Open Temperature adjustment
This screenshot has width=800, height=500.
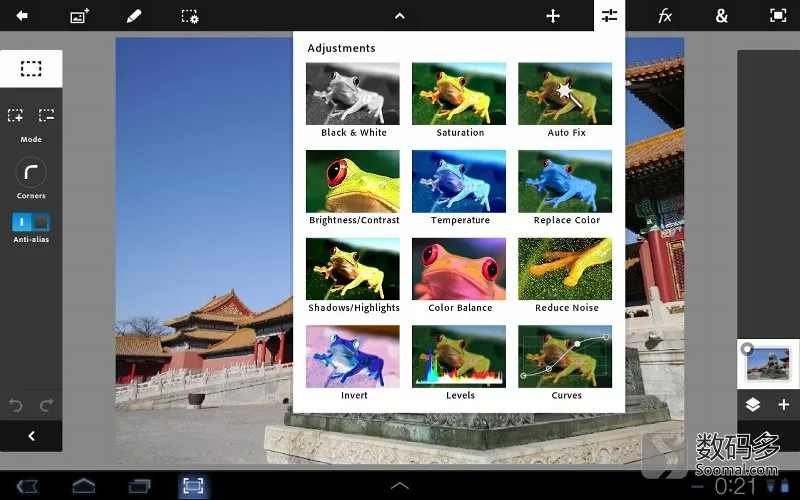point(459,188)
